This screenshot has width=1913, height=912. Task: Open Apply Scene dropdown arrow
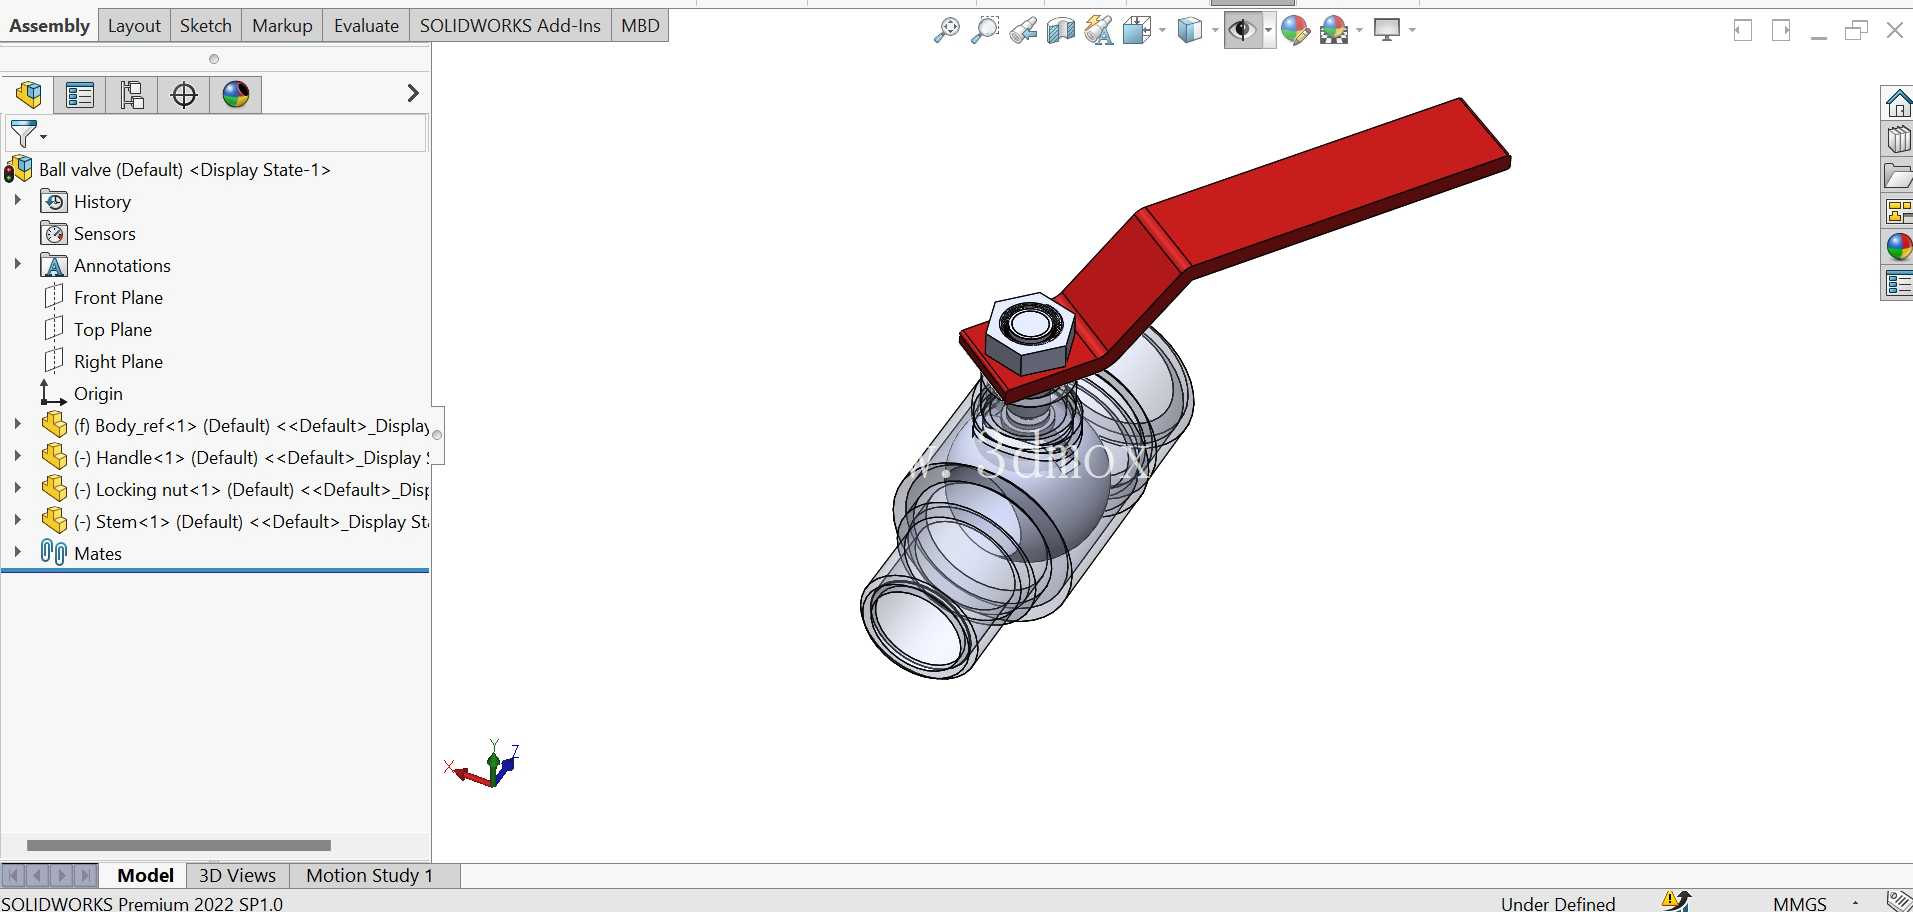[1359, 30]
